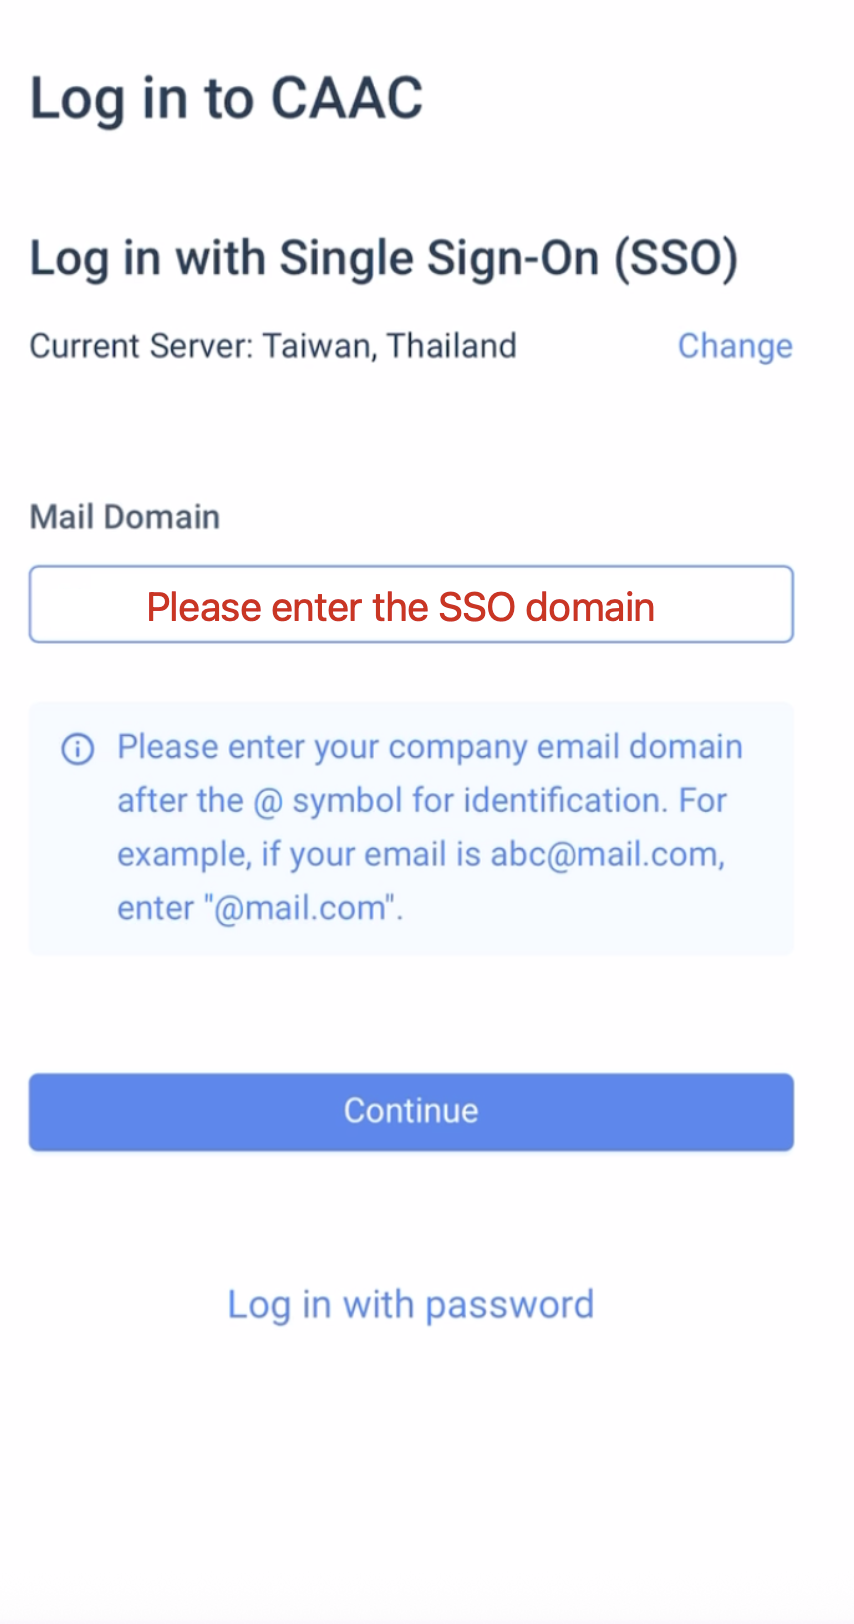Click the Current Server label text
Image resolution: width=854 pixels, height=1624 pixels.
point(142,346)
